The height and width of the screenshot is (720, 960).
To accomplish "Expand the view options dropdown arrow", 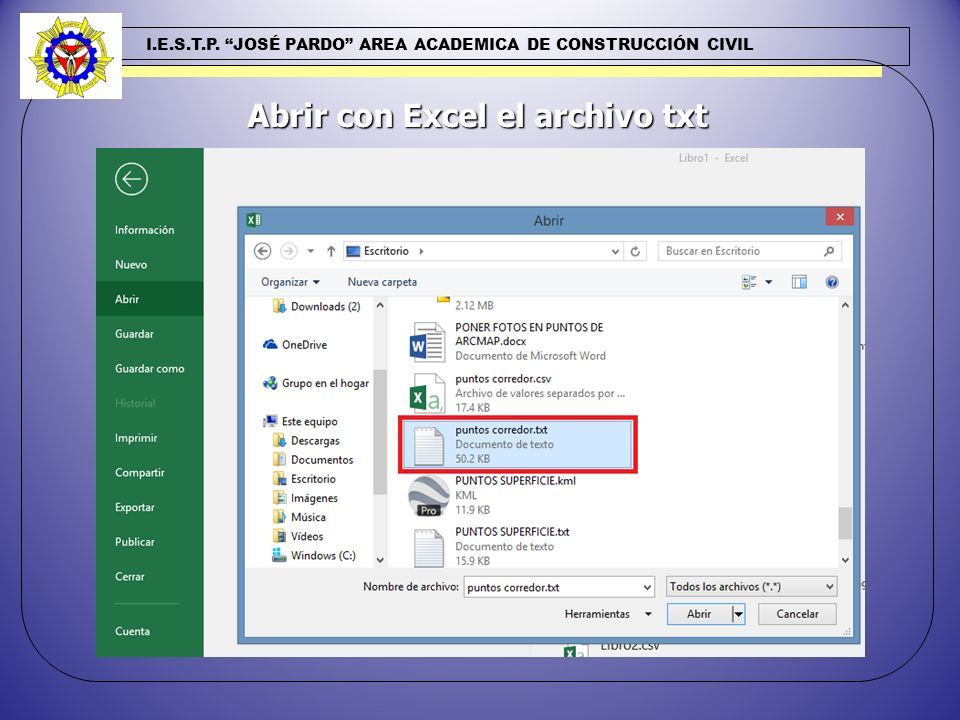I will point(768,282).
